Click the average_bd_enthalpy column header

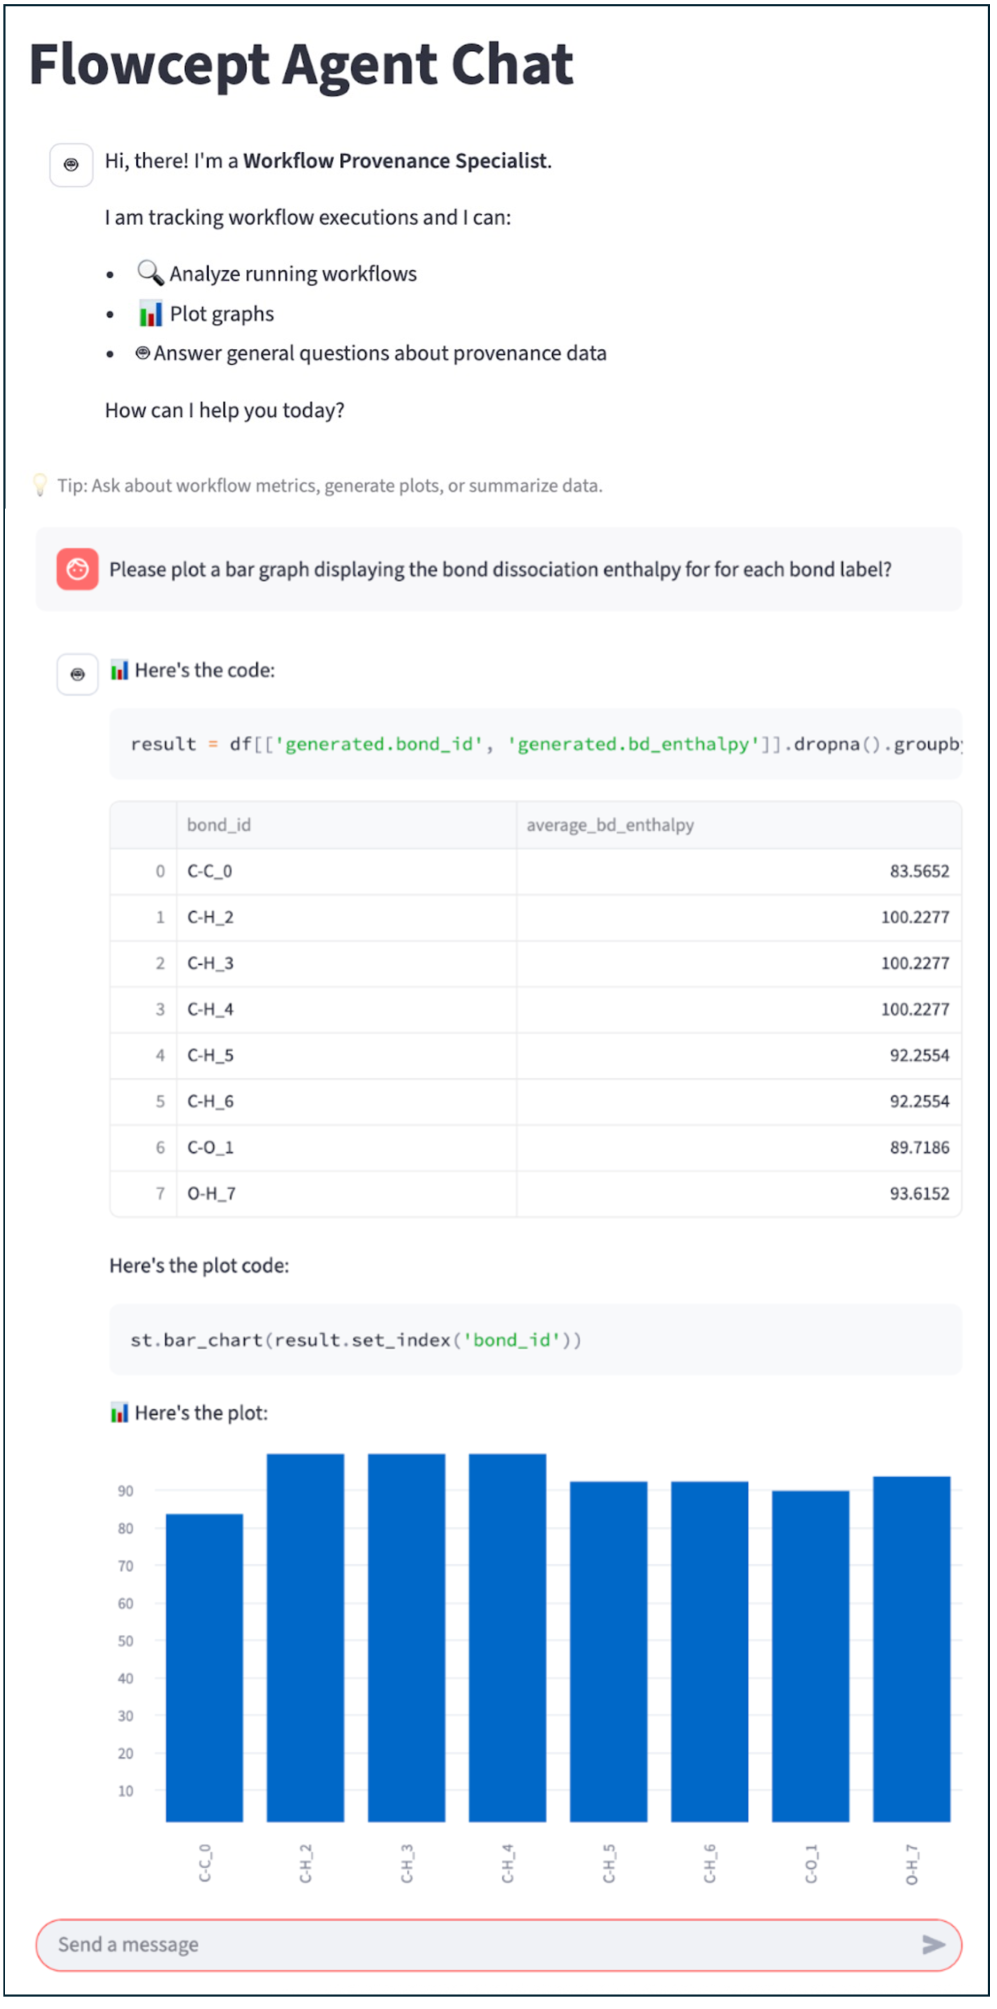[739, 825]
